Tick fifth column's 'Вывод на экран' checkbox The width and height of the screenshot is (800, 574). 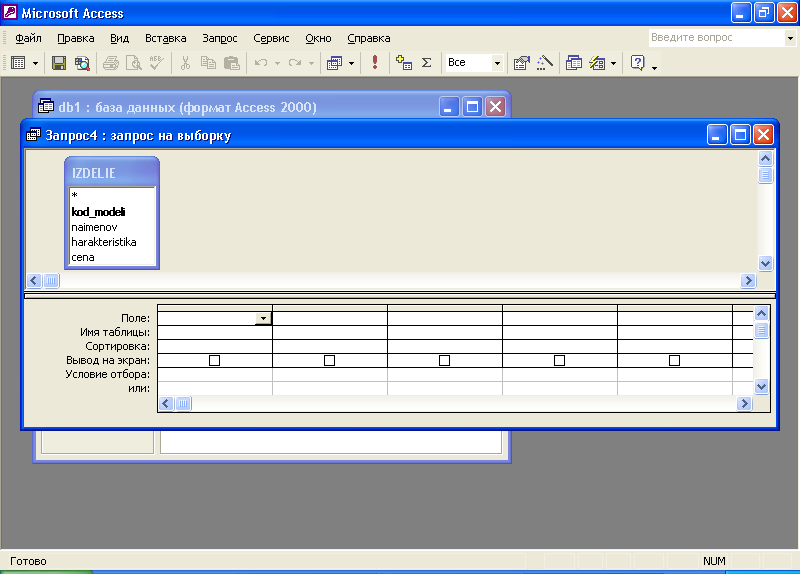pos(674,361)
